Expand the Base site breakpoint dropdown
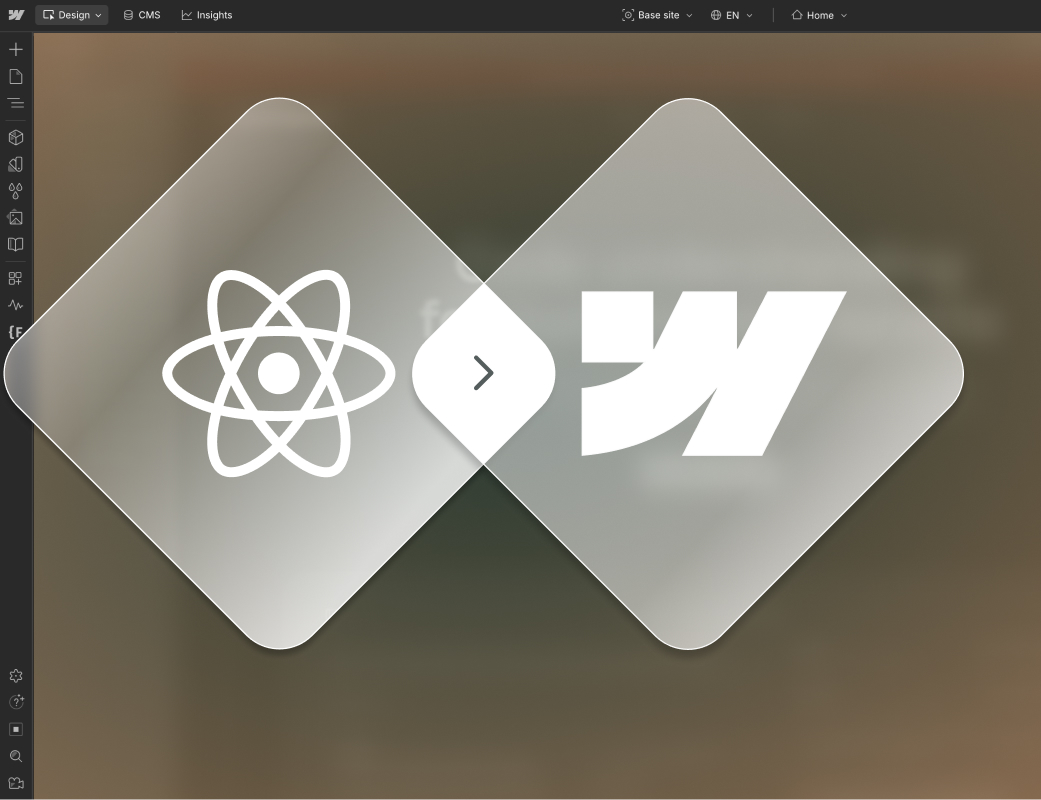 (x=657, y=15)
